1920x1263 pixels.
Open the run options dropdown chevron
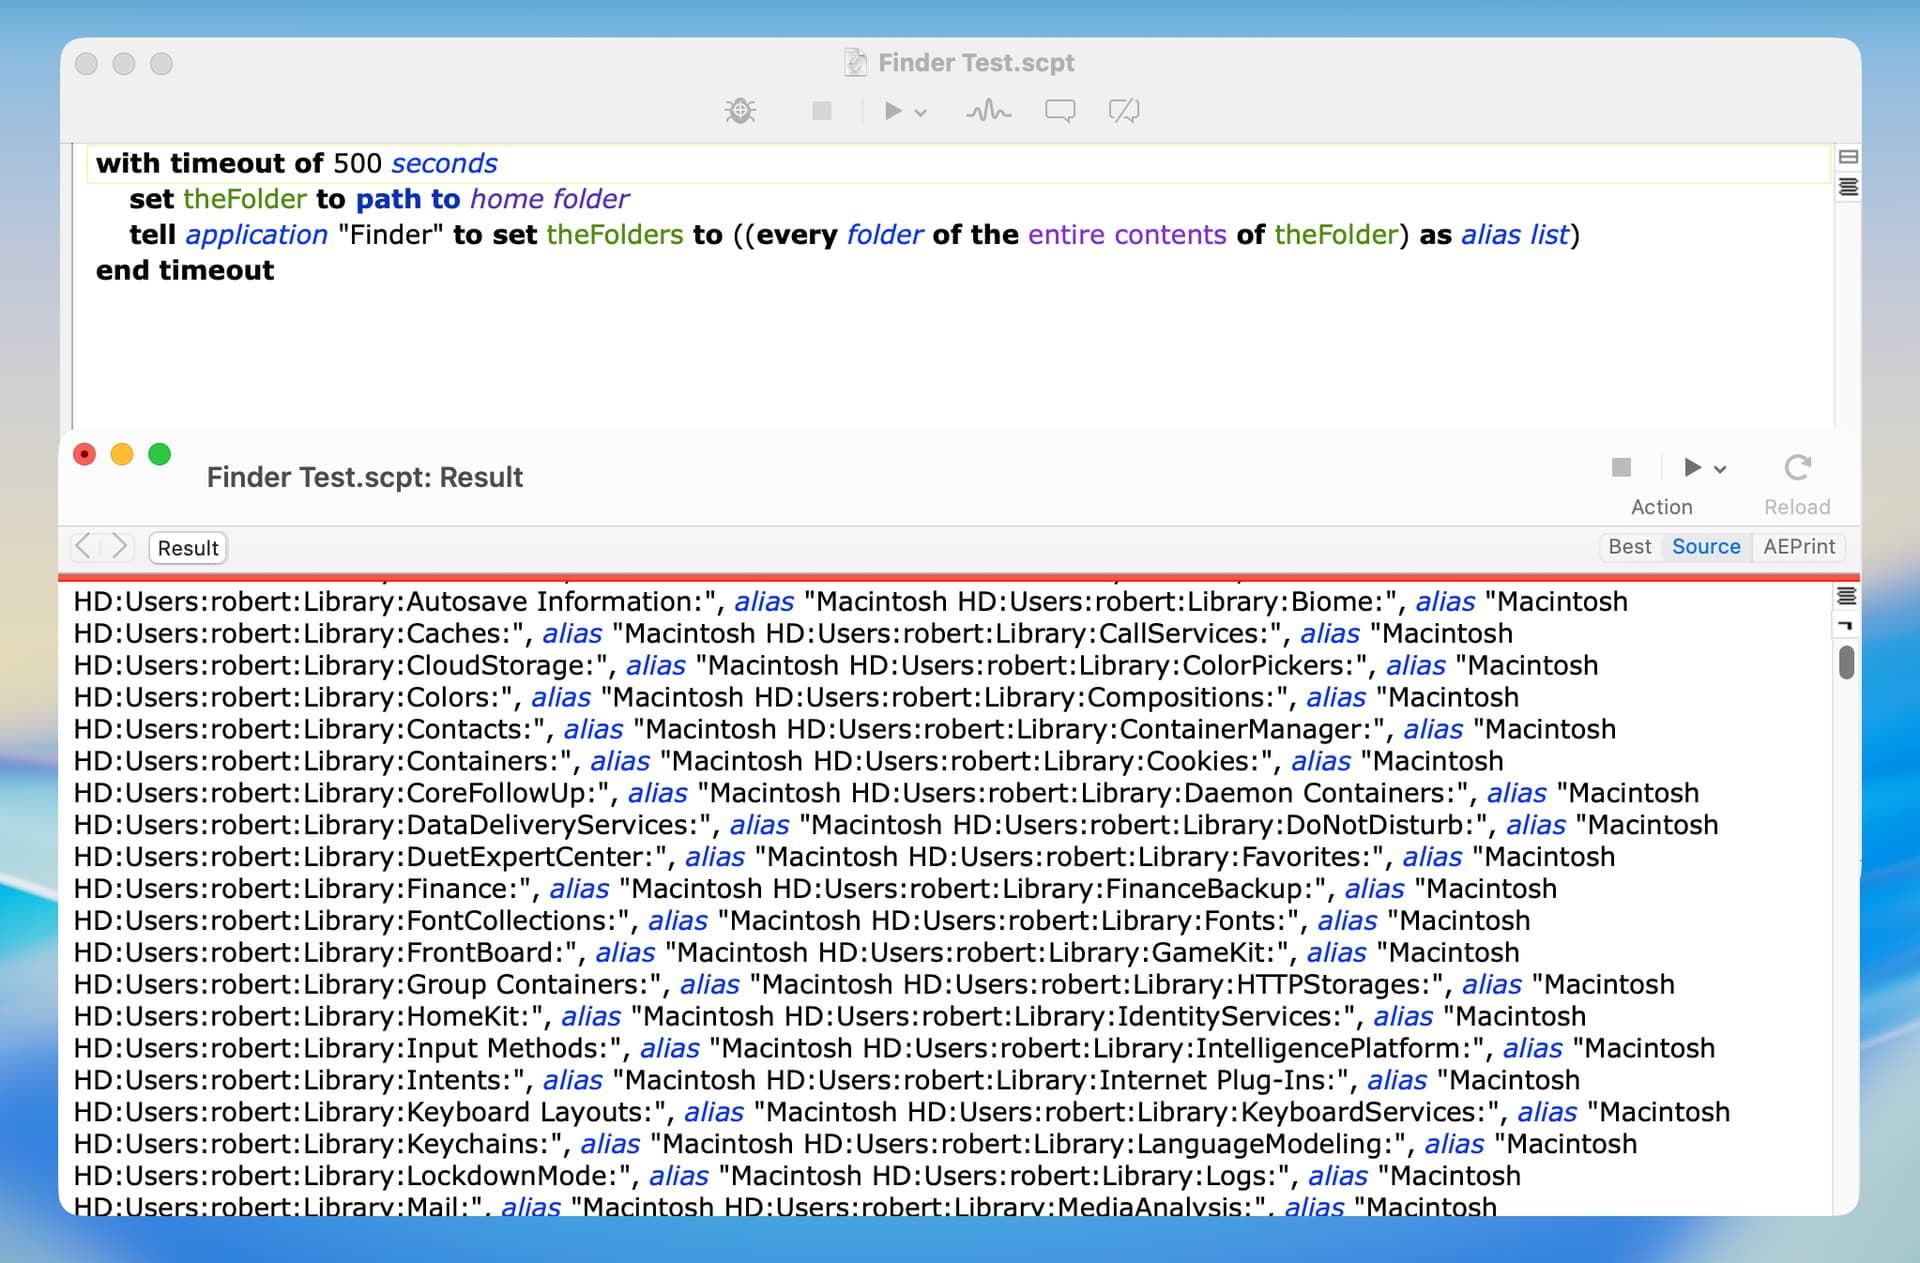point(921,112)
